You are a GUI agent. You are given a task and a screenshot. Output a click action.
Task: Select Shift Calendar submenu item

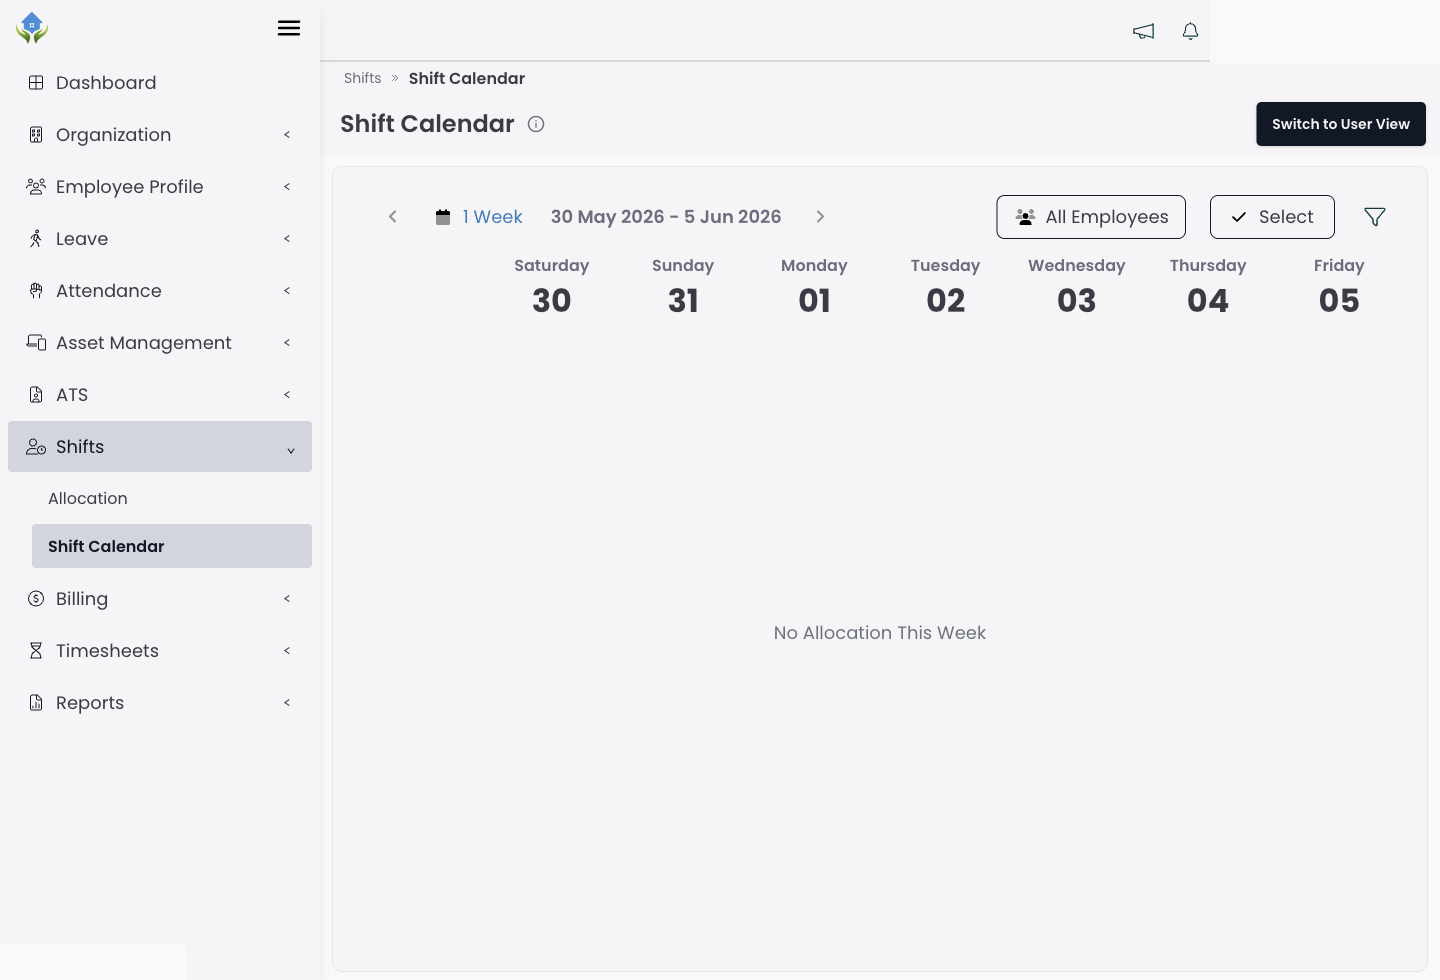coord(172,546)
